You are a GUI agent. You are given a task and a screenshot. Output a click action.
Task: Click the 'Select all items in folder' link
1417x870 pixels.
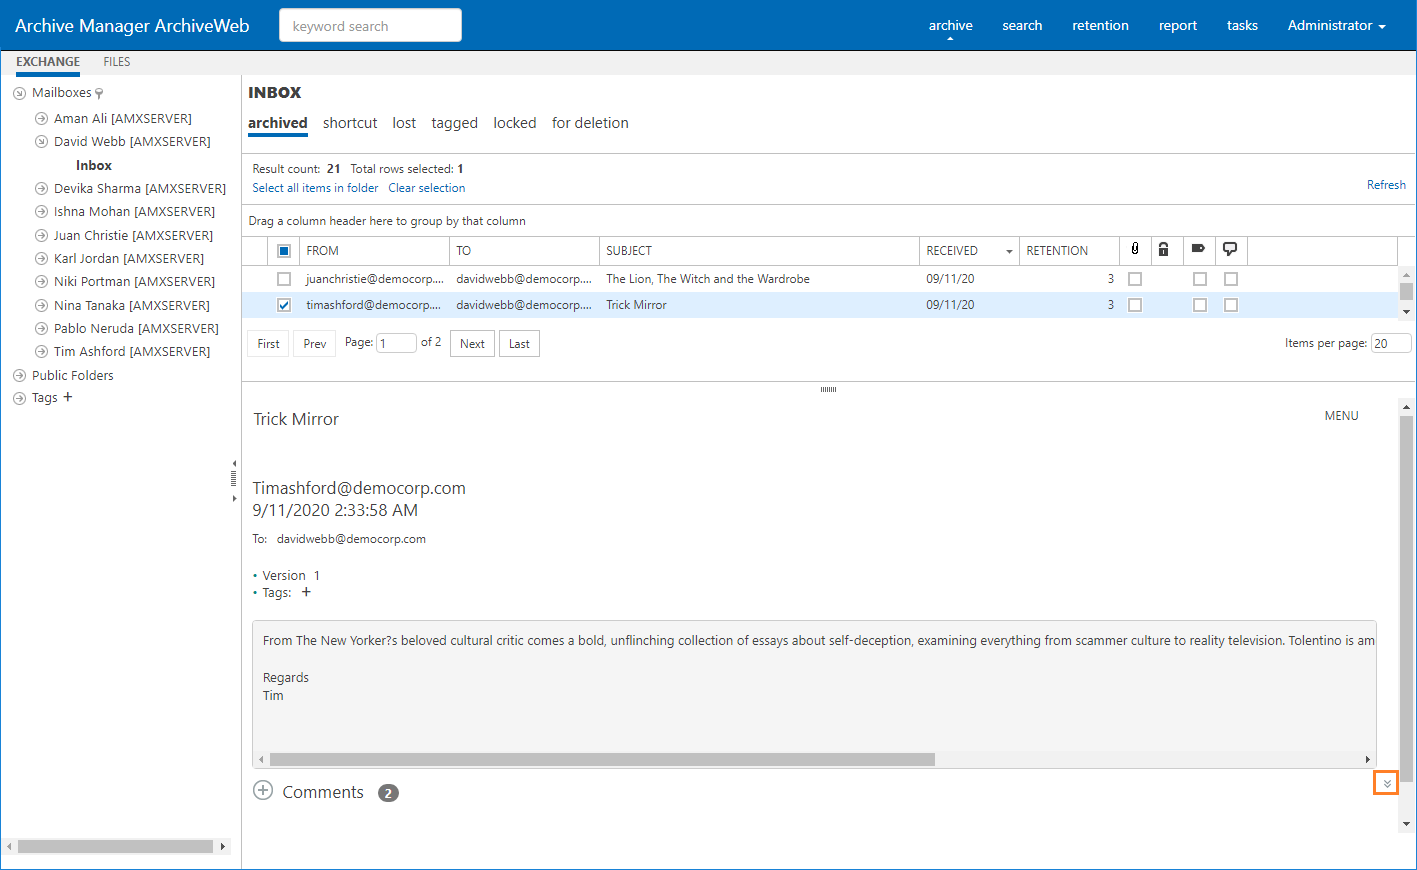[315, 188]
